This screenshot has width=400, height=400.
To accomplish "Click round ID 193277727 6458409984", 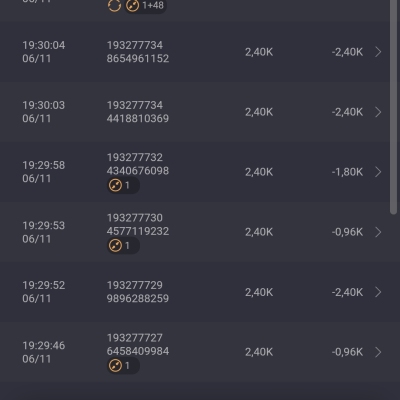I will coord(138,344).
